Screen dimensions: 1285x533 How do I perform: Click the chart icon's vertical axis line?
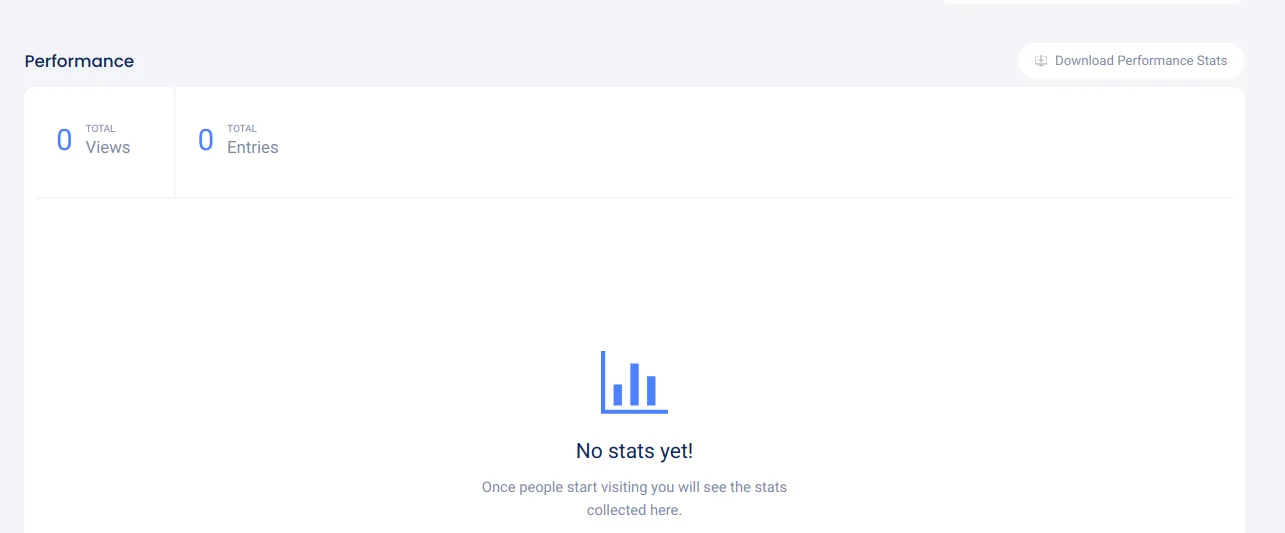pyautogui.click(x=603, y=380)
